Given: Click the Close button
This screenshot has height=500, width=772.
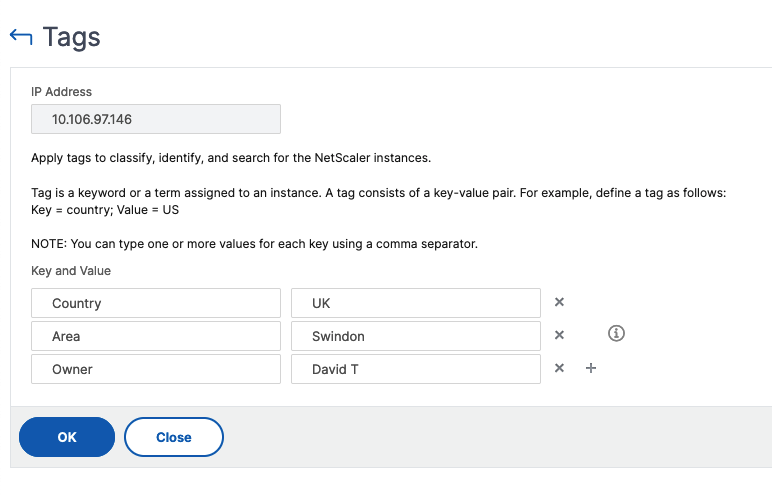Looking at the screenshot, I should coord(174,437).
